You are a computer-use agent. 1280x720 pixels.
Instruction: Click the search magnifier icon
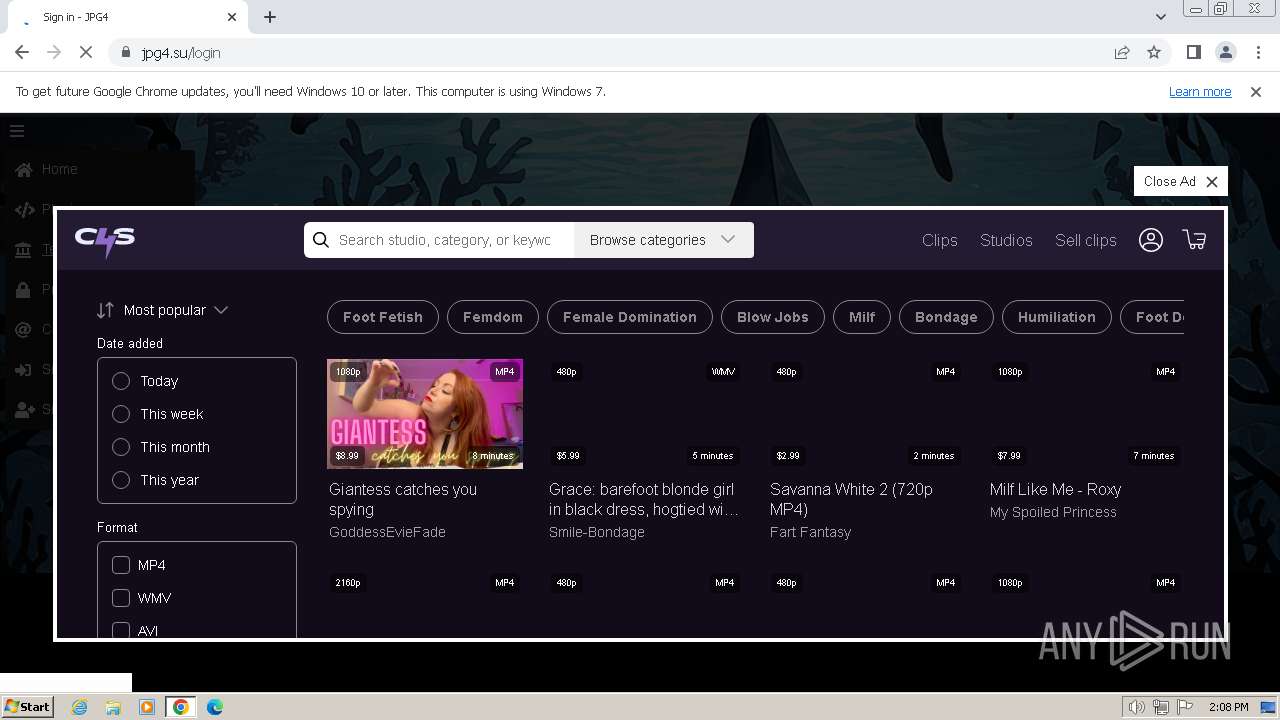pos(321,240)
